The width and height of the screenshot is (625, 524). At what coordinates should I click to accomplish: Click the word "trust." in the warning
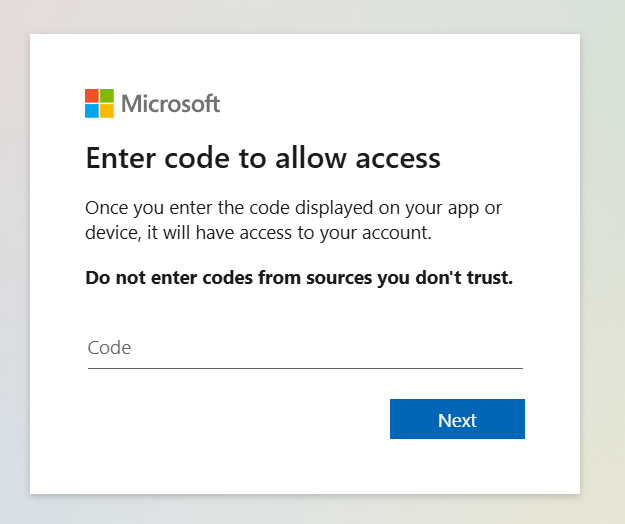coord(490,278)
